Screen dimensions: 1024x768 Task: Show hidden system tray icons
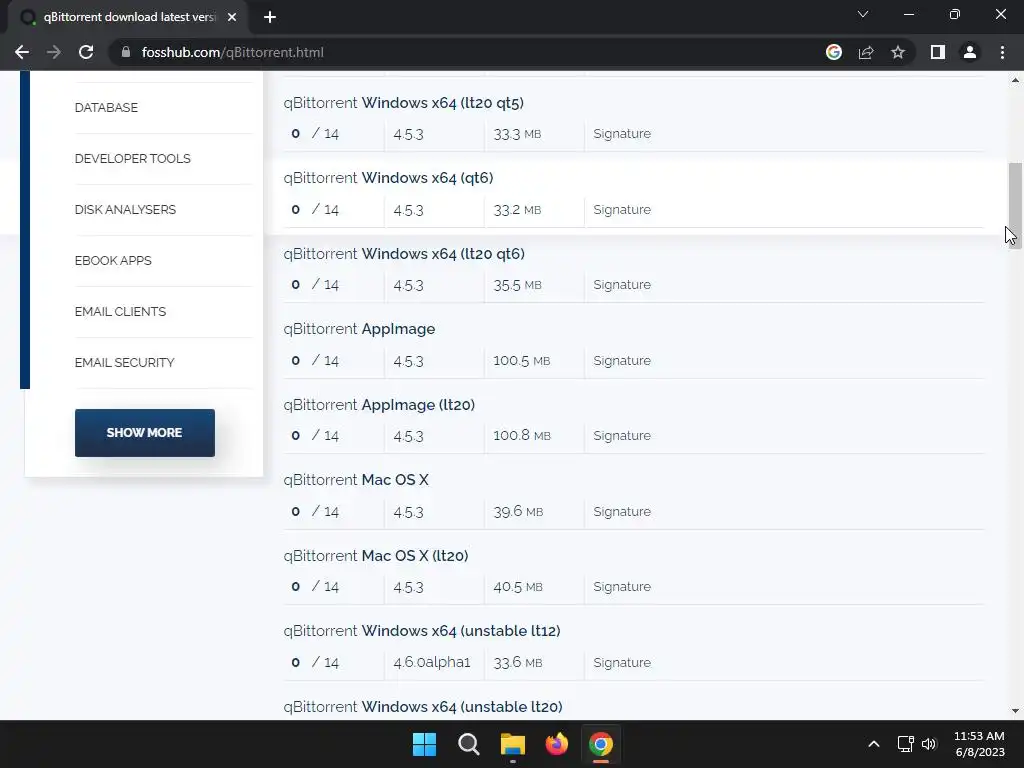[874, 744]
